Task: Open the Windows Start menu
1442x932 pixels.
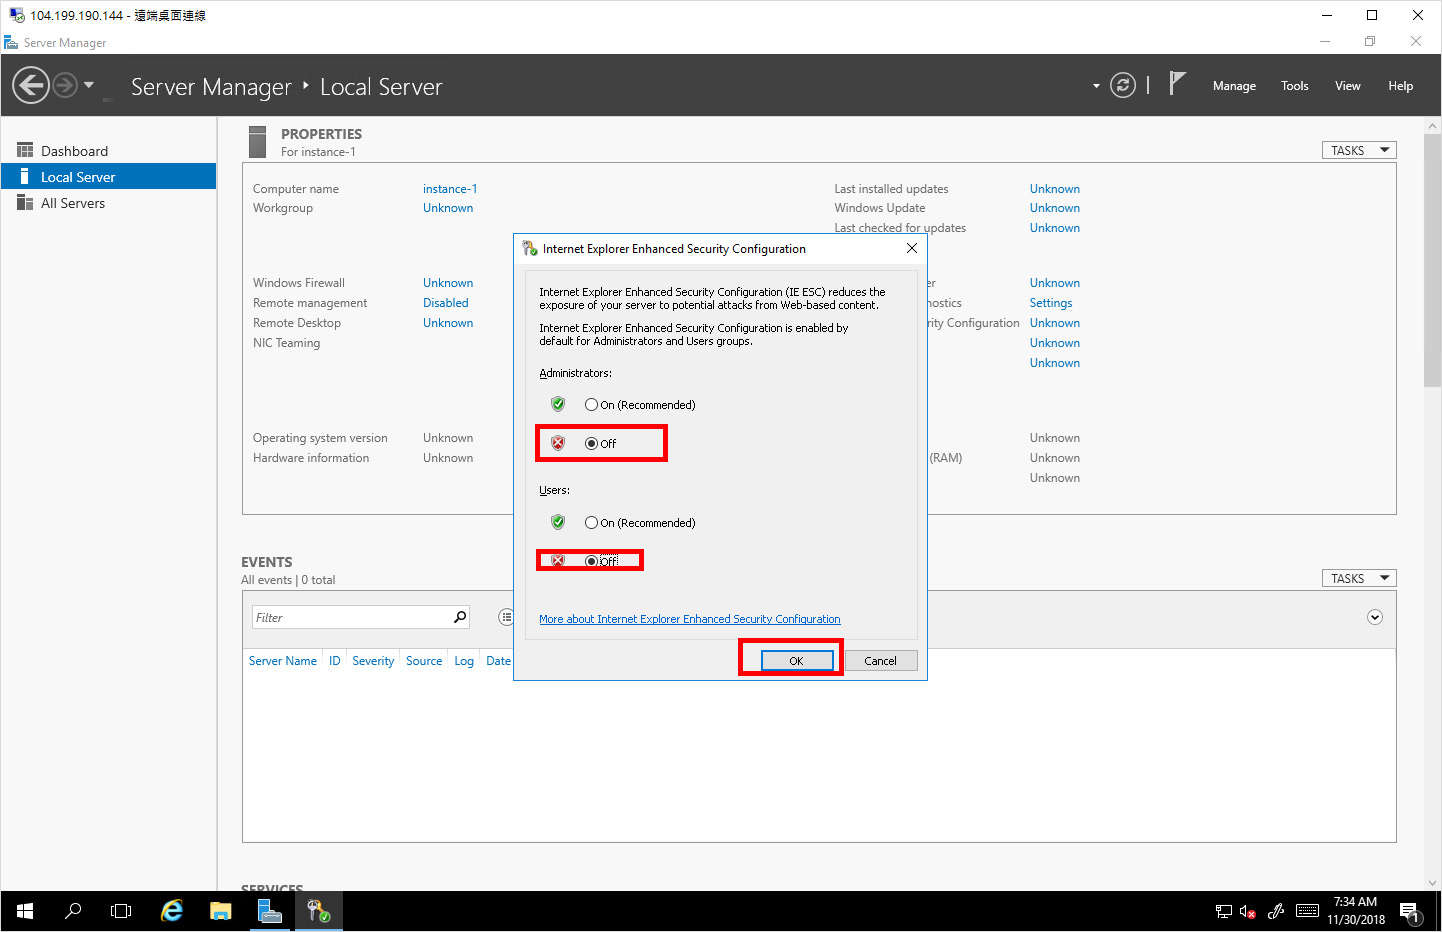Action: 25,911
